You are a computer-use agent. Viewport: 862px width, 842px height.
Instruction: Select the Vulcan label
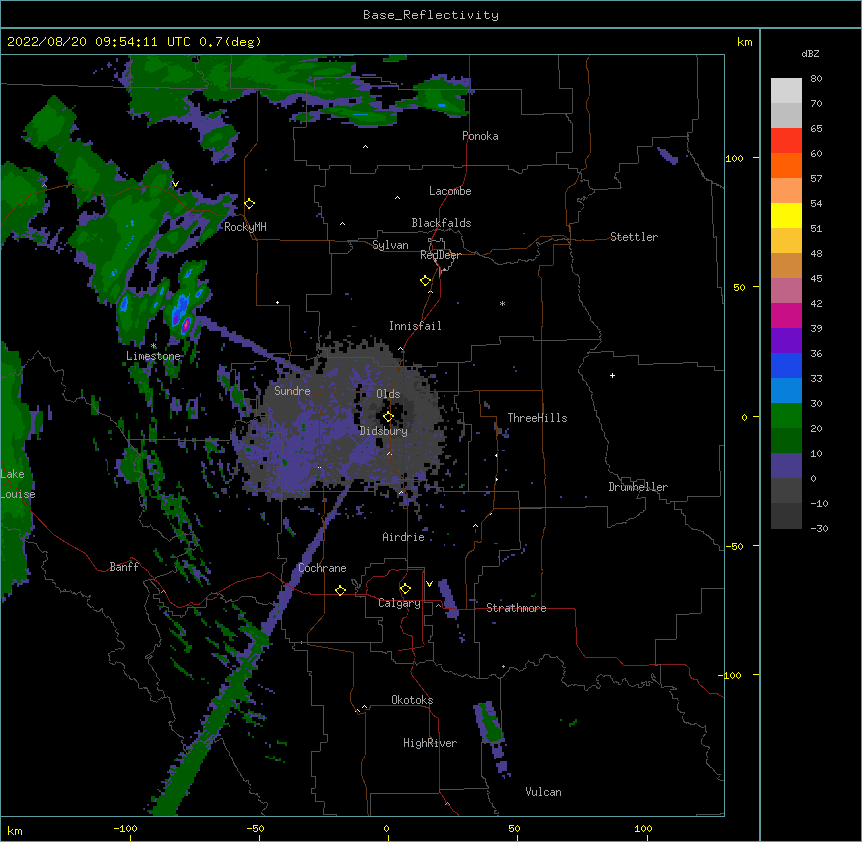tap(543, 792)
